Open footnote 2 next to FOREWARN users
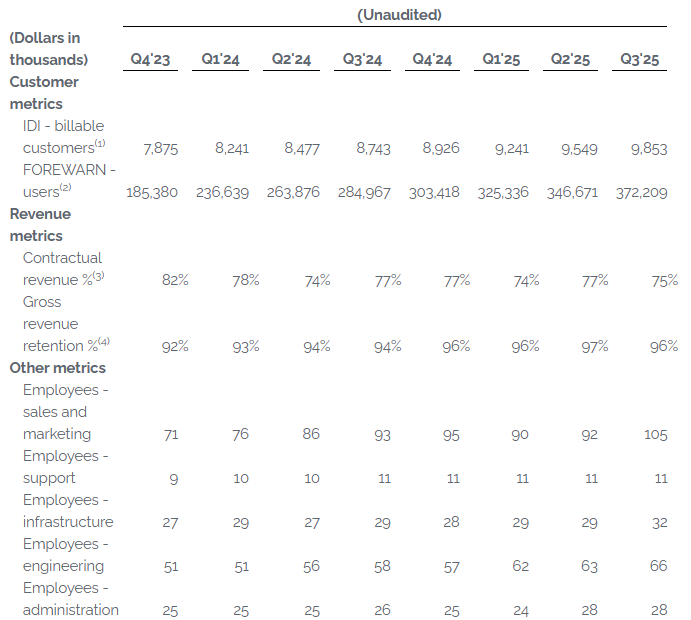Image resolution: width=691 pixels, height=620 pixels. [65, 188]
